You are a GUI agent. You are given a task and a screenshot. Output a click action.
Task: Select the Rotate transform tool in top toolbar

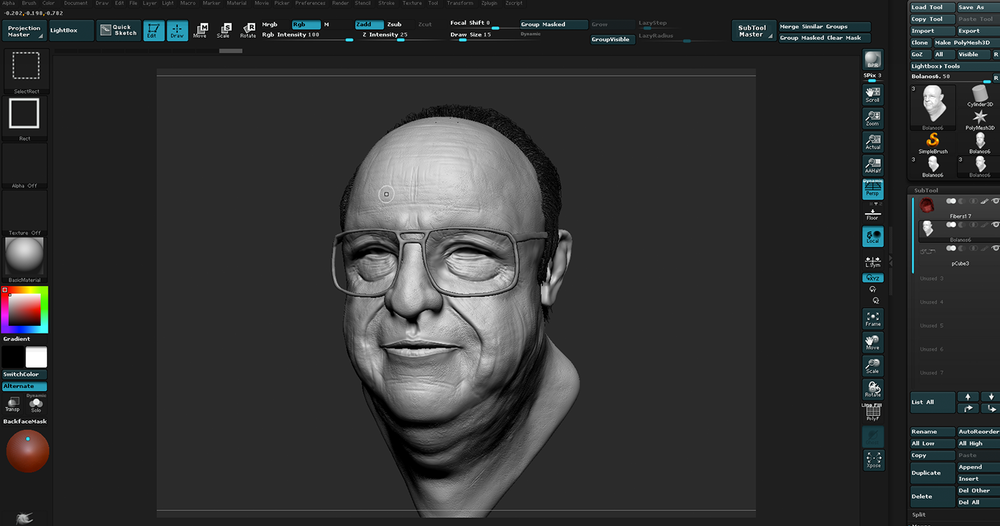(248, 31)
